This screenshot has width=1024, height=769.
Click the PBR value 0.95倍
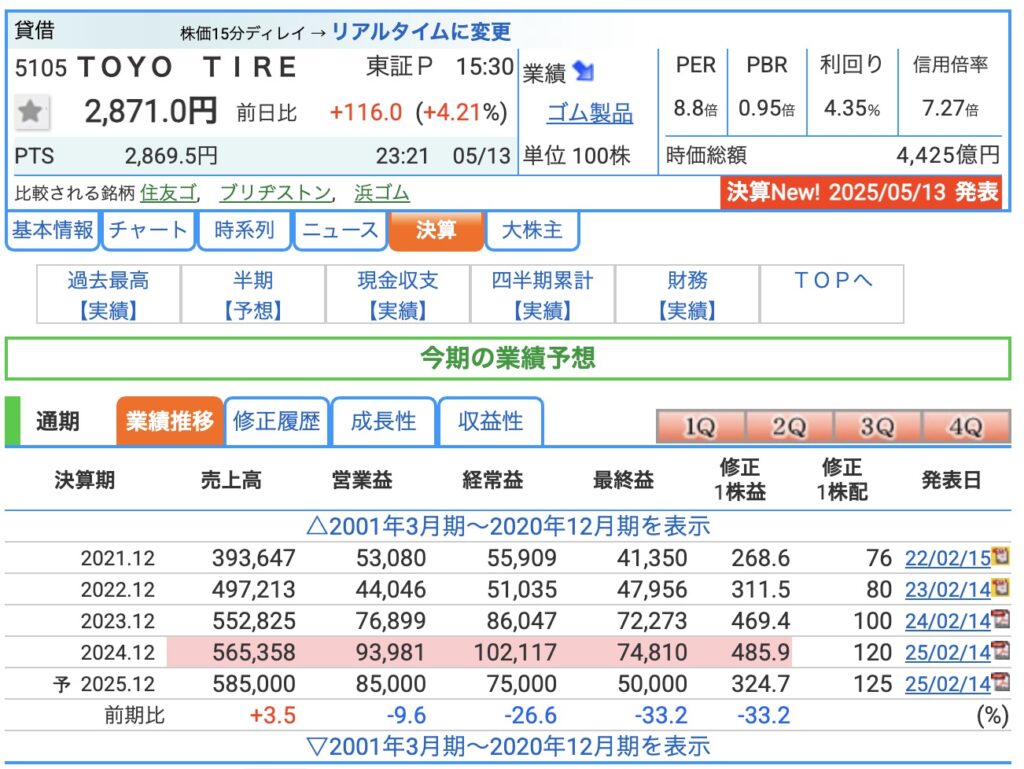tap(767, 108)
